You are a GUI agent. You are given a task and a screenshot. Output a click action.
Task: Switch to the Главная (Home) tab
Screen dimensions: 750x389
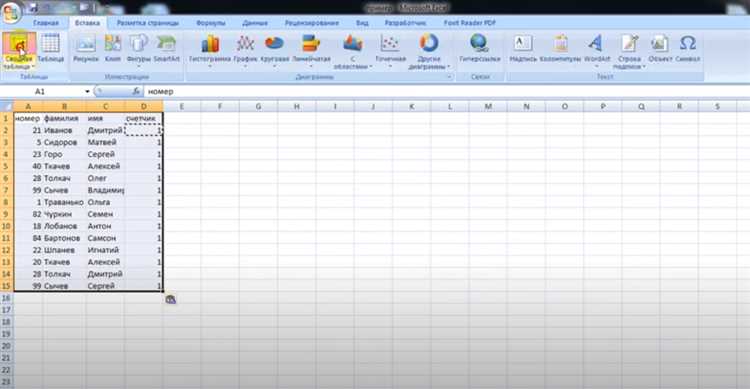coord(46,22)
